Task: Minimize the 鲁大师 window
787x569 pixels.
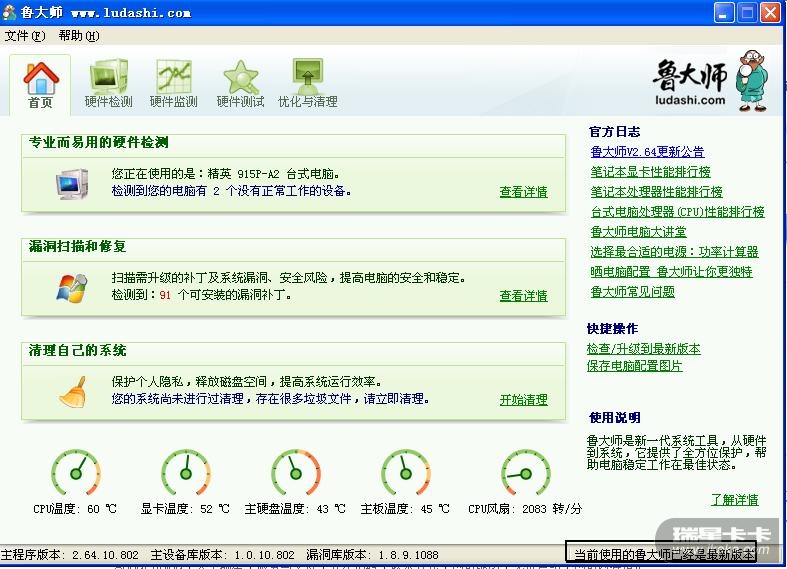Action: pos(723,13)
